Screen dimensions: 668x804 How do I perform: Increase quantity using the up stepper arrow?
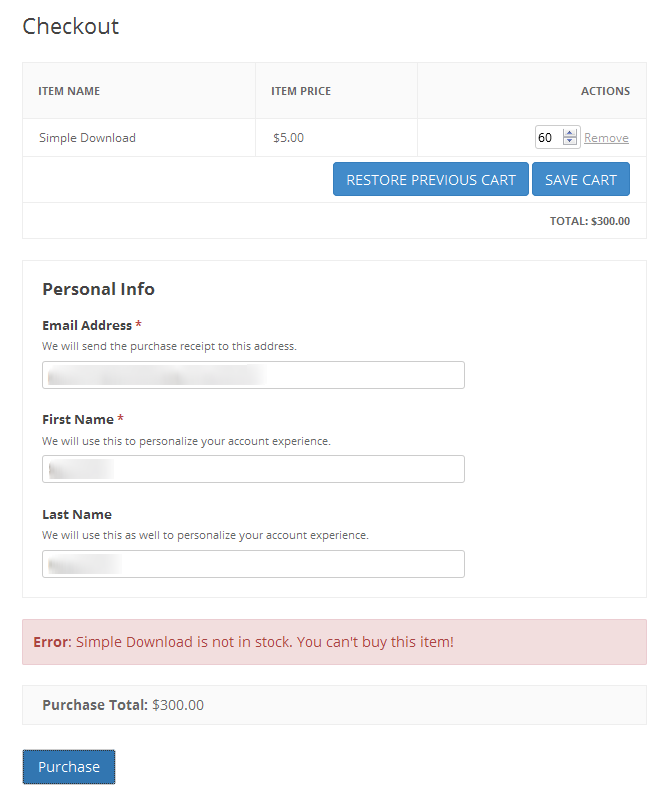click(x=570, y=133)
